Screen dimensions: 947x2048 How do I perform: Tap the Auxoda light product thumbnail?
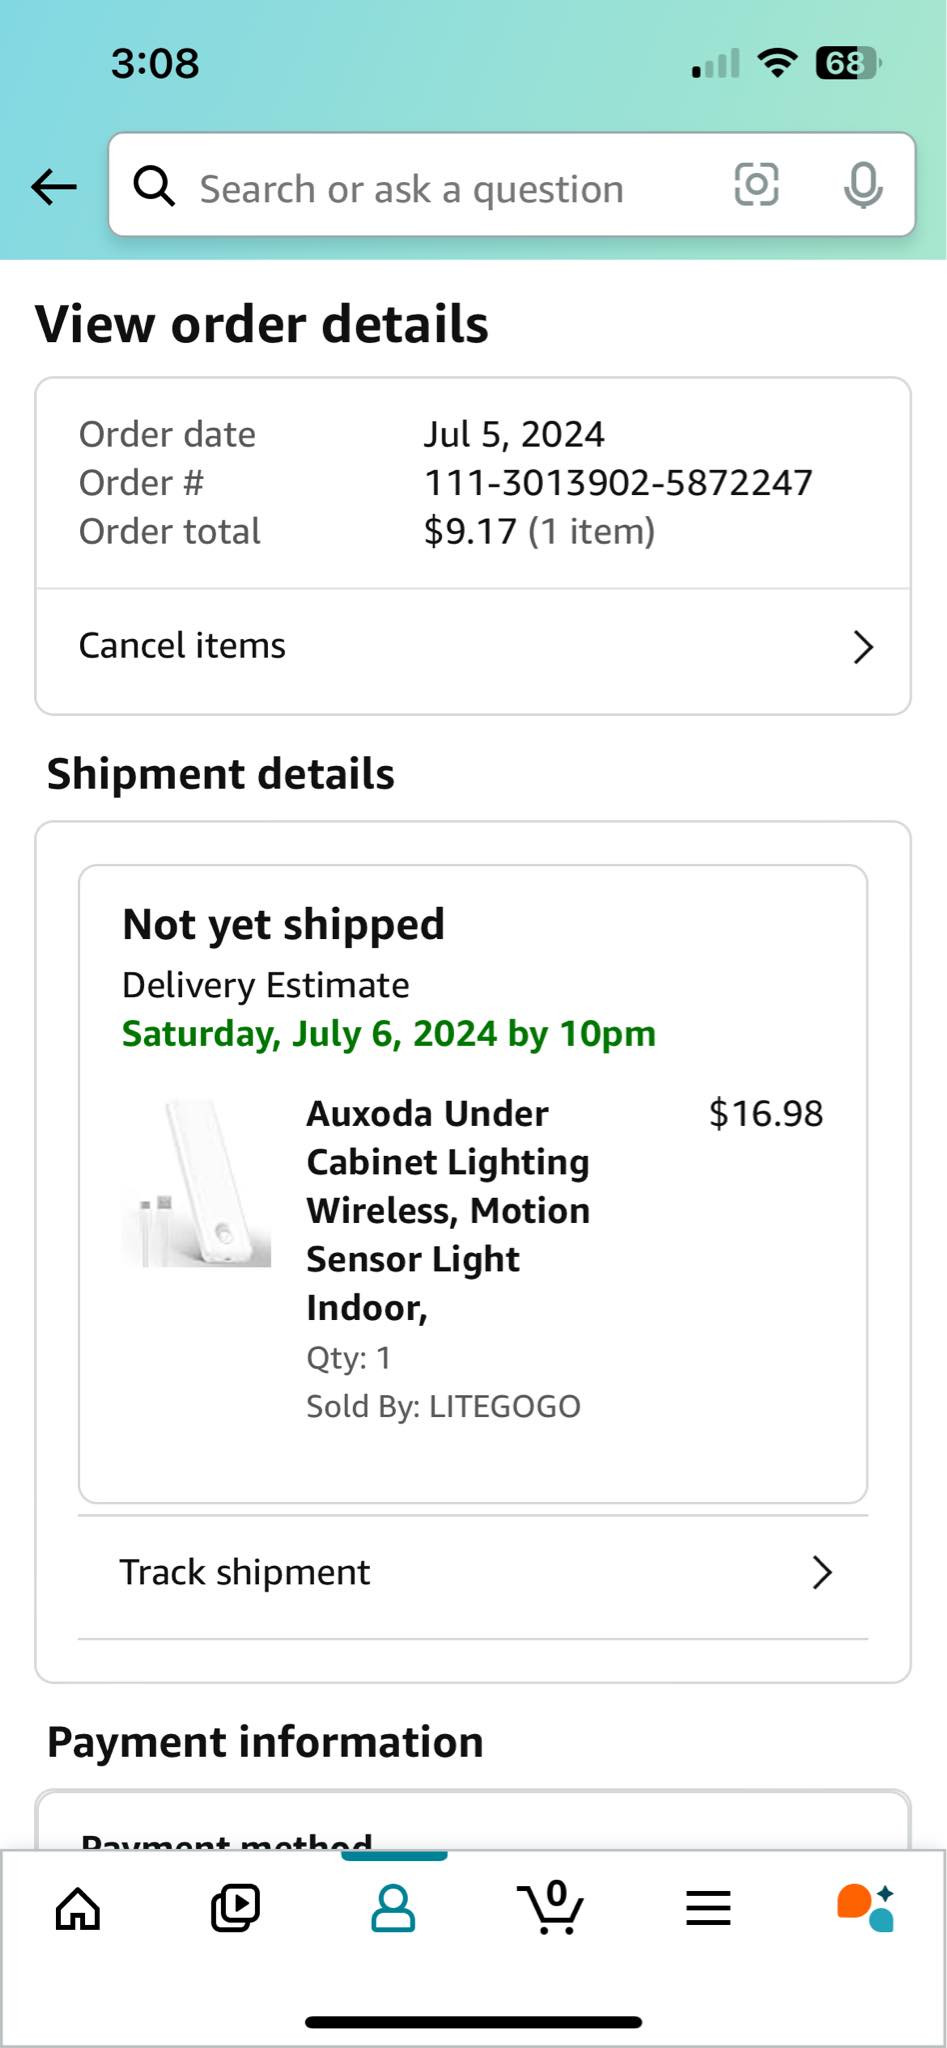197,1184
